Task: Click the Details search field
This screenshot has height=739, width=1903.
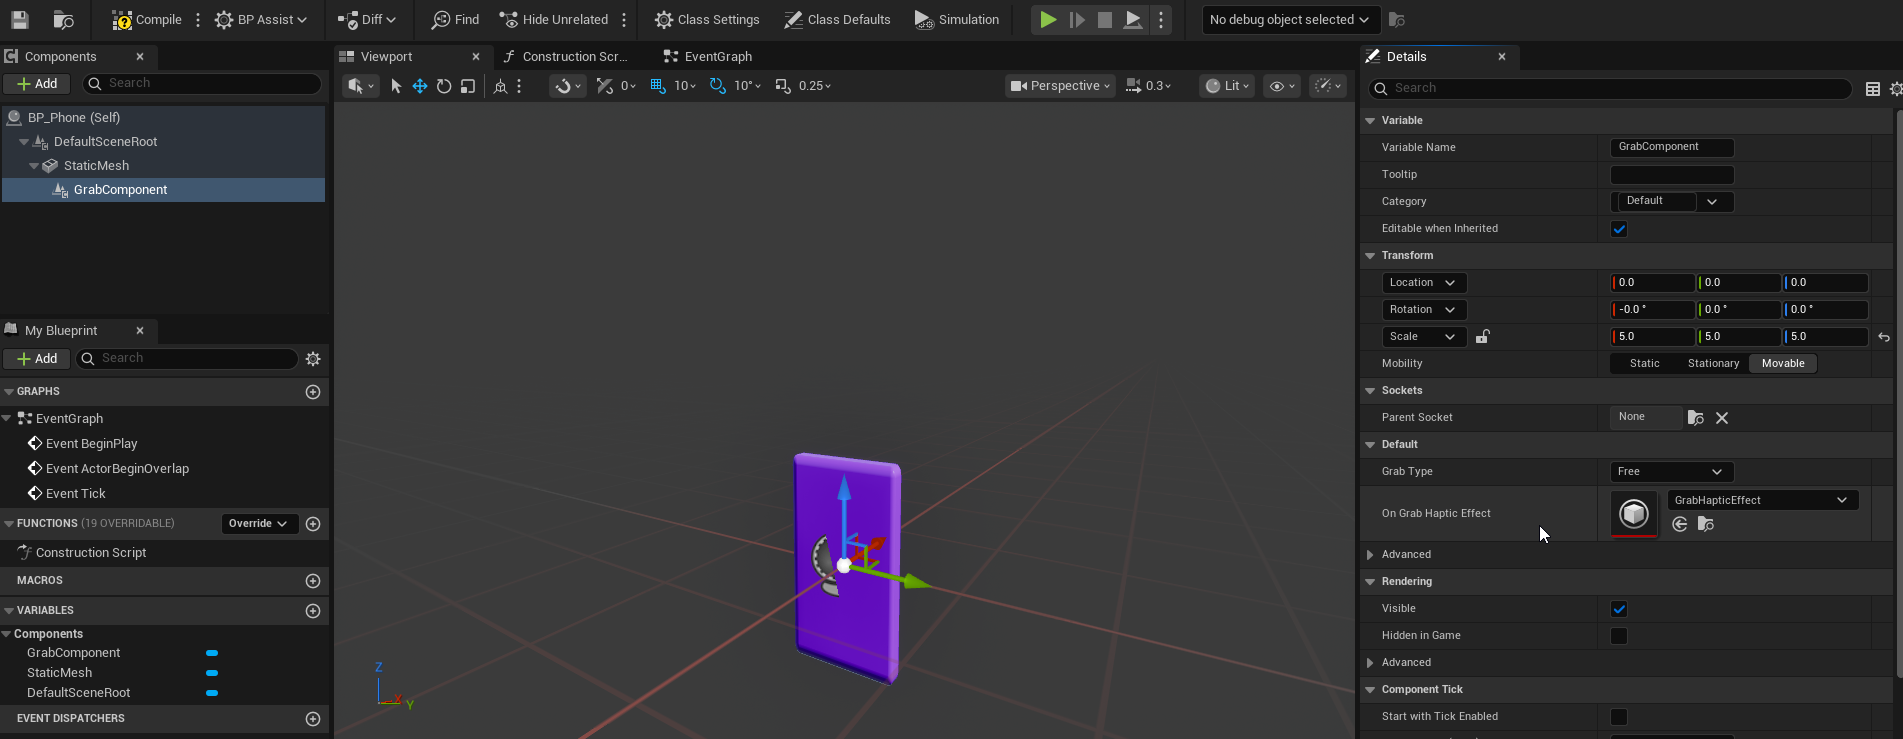Action: 1610,88
